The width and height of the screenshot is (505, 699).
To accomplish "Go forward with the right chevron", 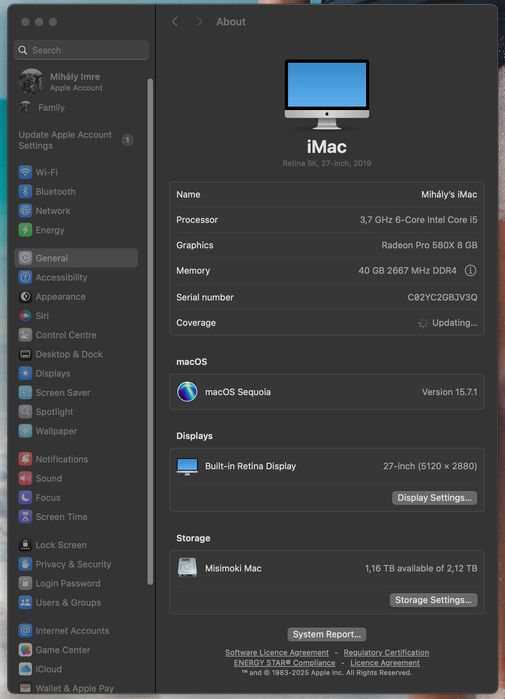I will 199,21.
